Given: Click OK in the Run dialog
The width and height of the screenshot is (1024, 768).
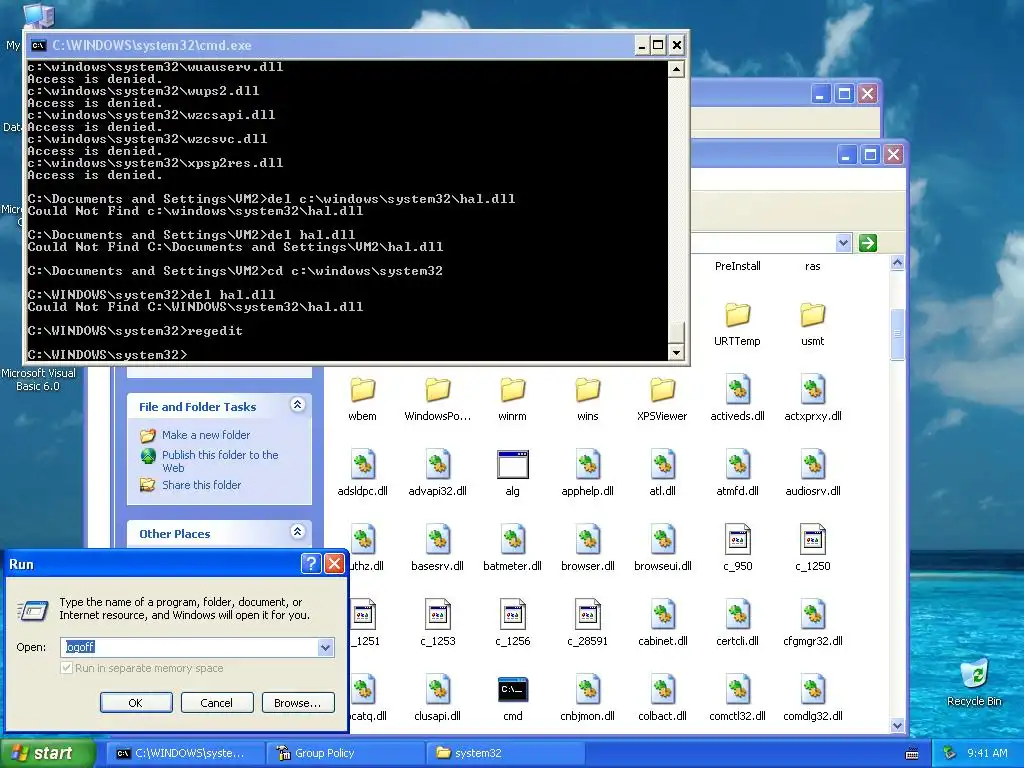Looking at the screenshot, I should [x=136, y=703].
